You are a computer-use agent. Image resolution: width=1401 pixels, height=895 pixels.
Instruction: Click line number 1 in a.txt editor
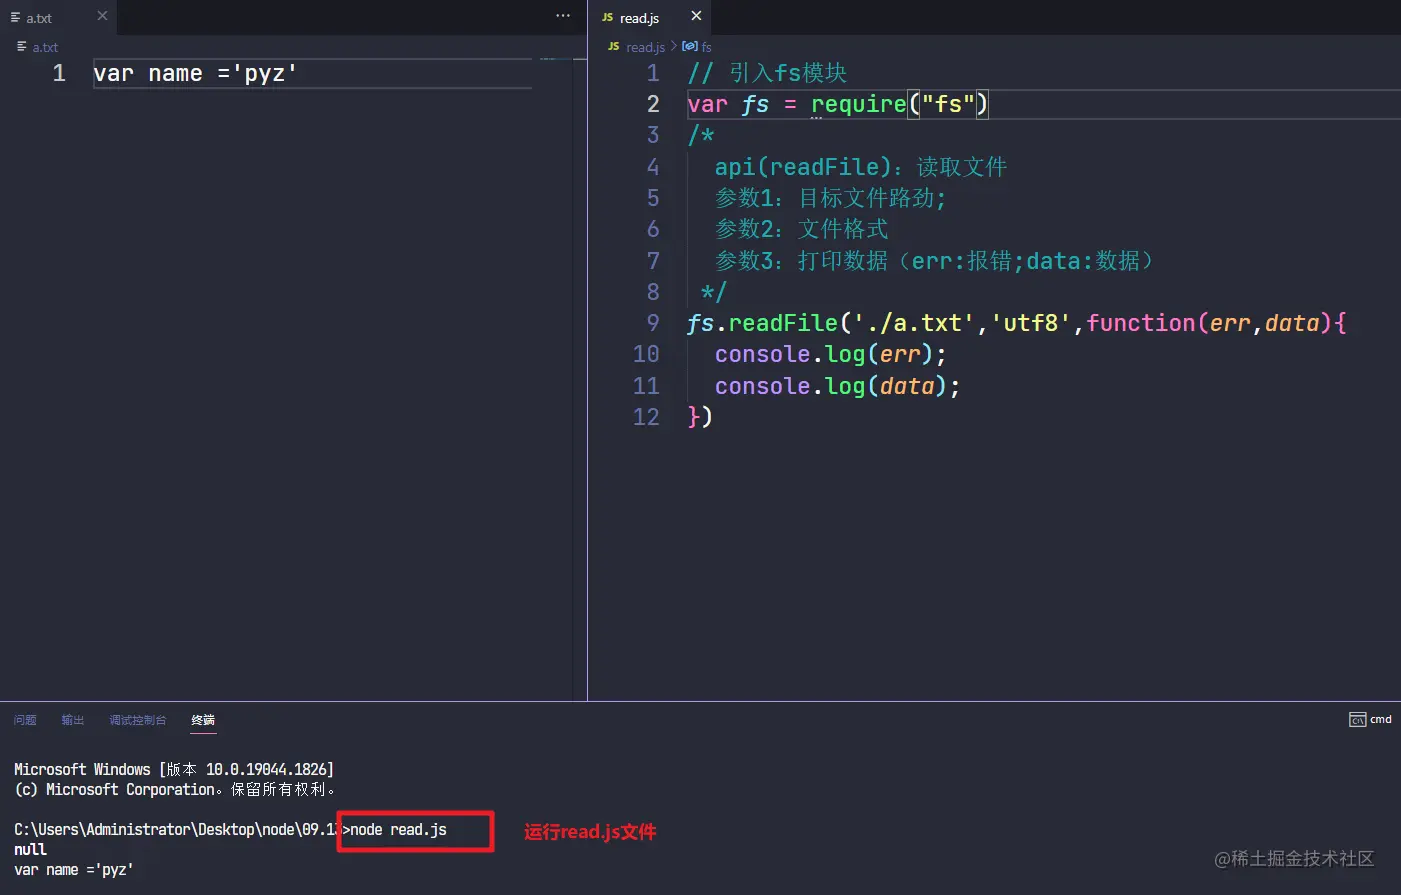pos(59,73)
